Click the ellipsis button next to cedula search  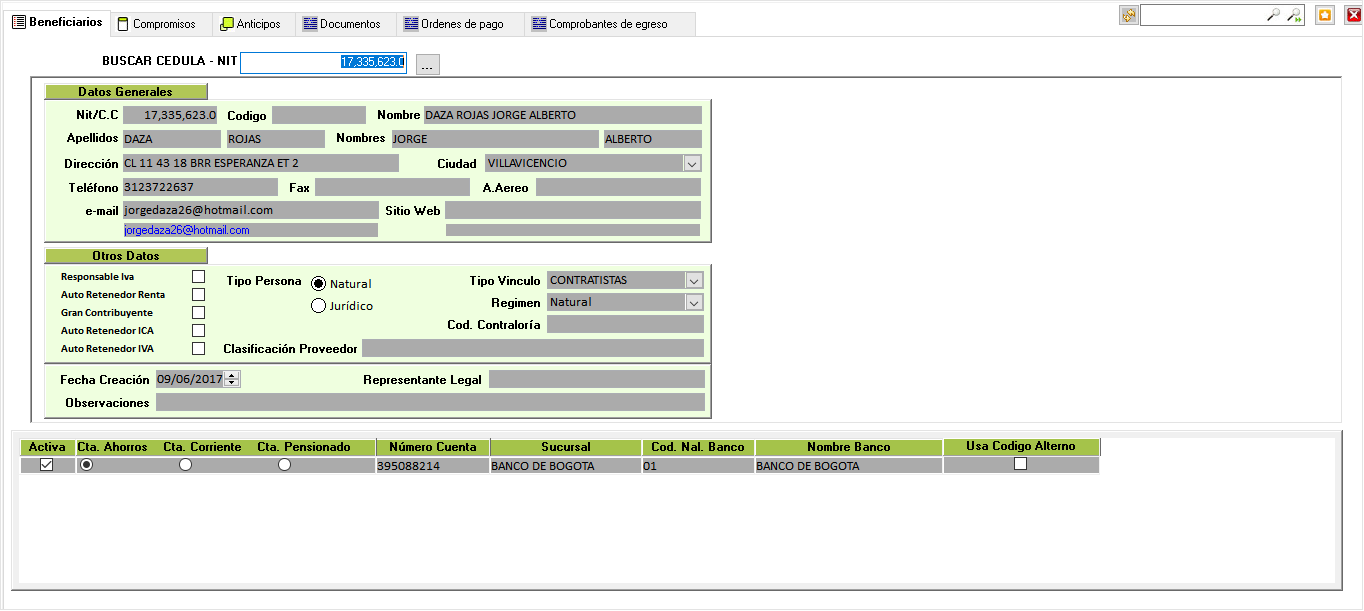pyautogui.click(x=427, y=65)
